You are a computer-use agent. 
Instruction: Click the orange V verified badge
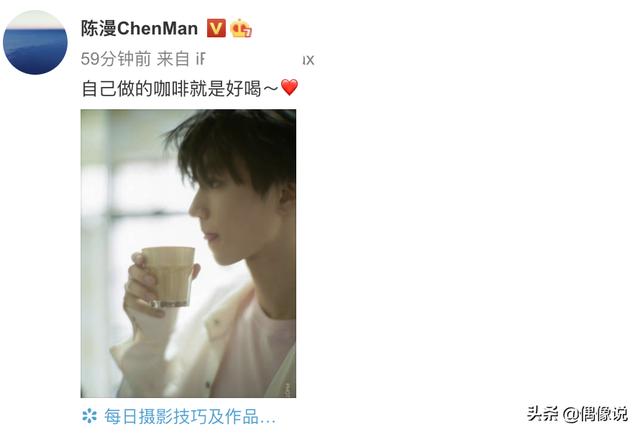pyautogui.click(x=216, y=29)
